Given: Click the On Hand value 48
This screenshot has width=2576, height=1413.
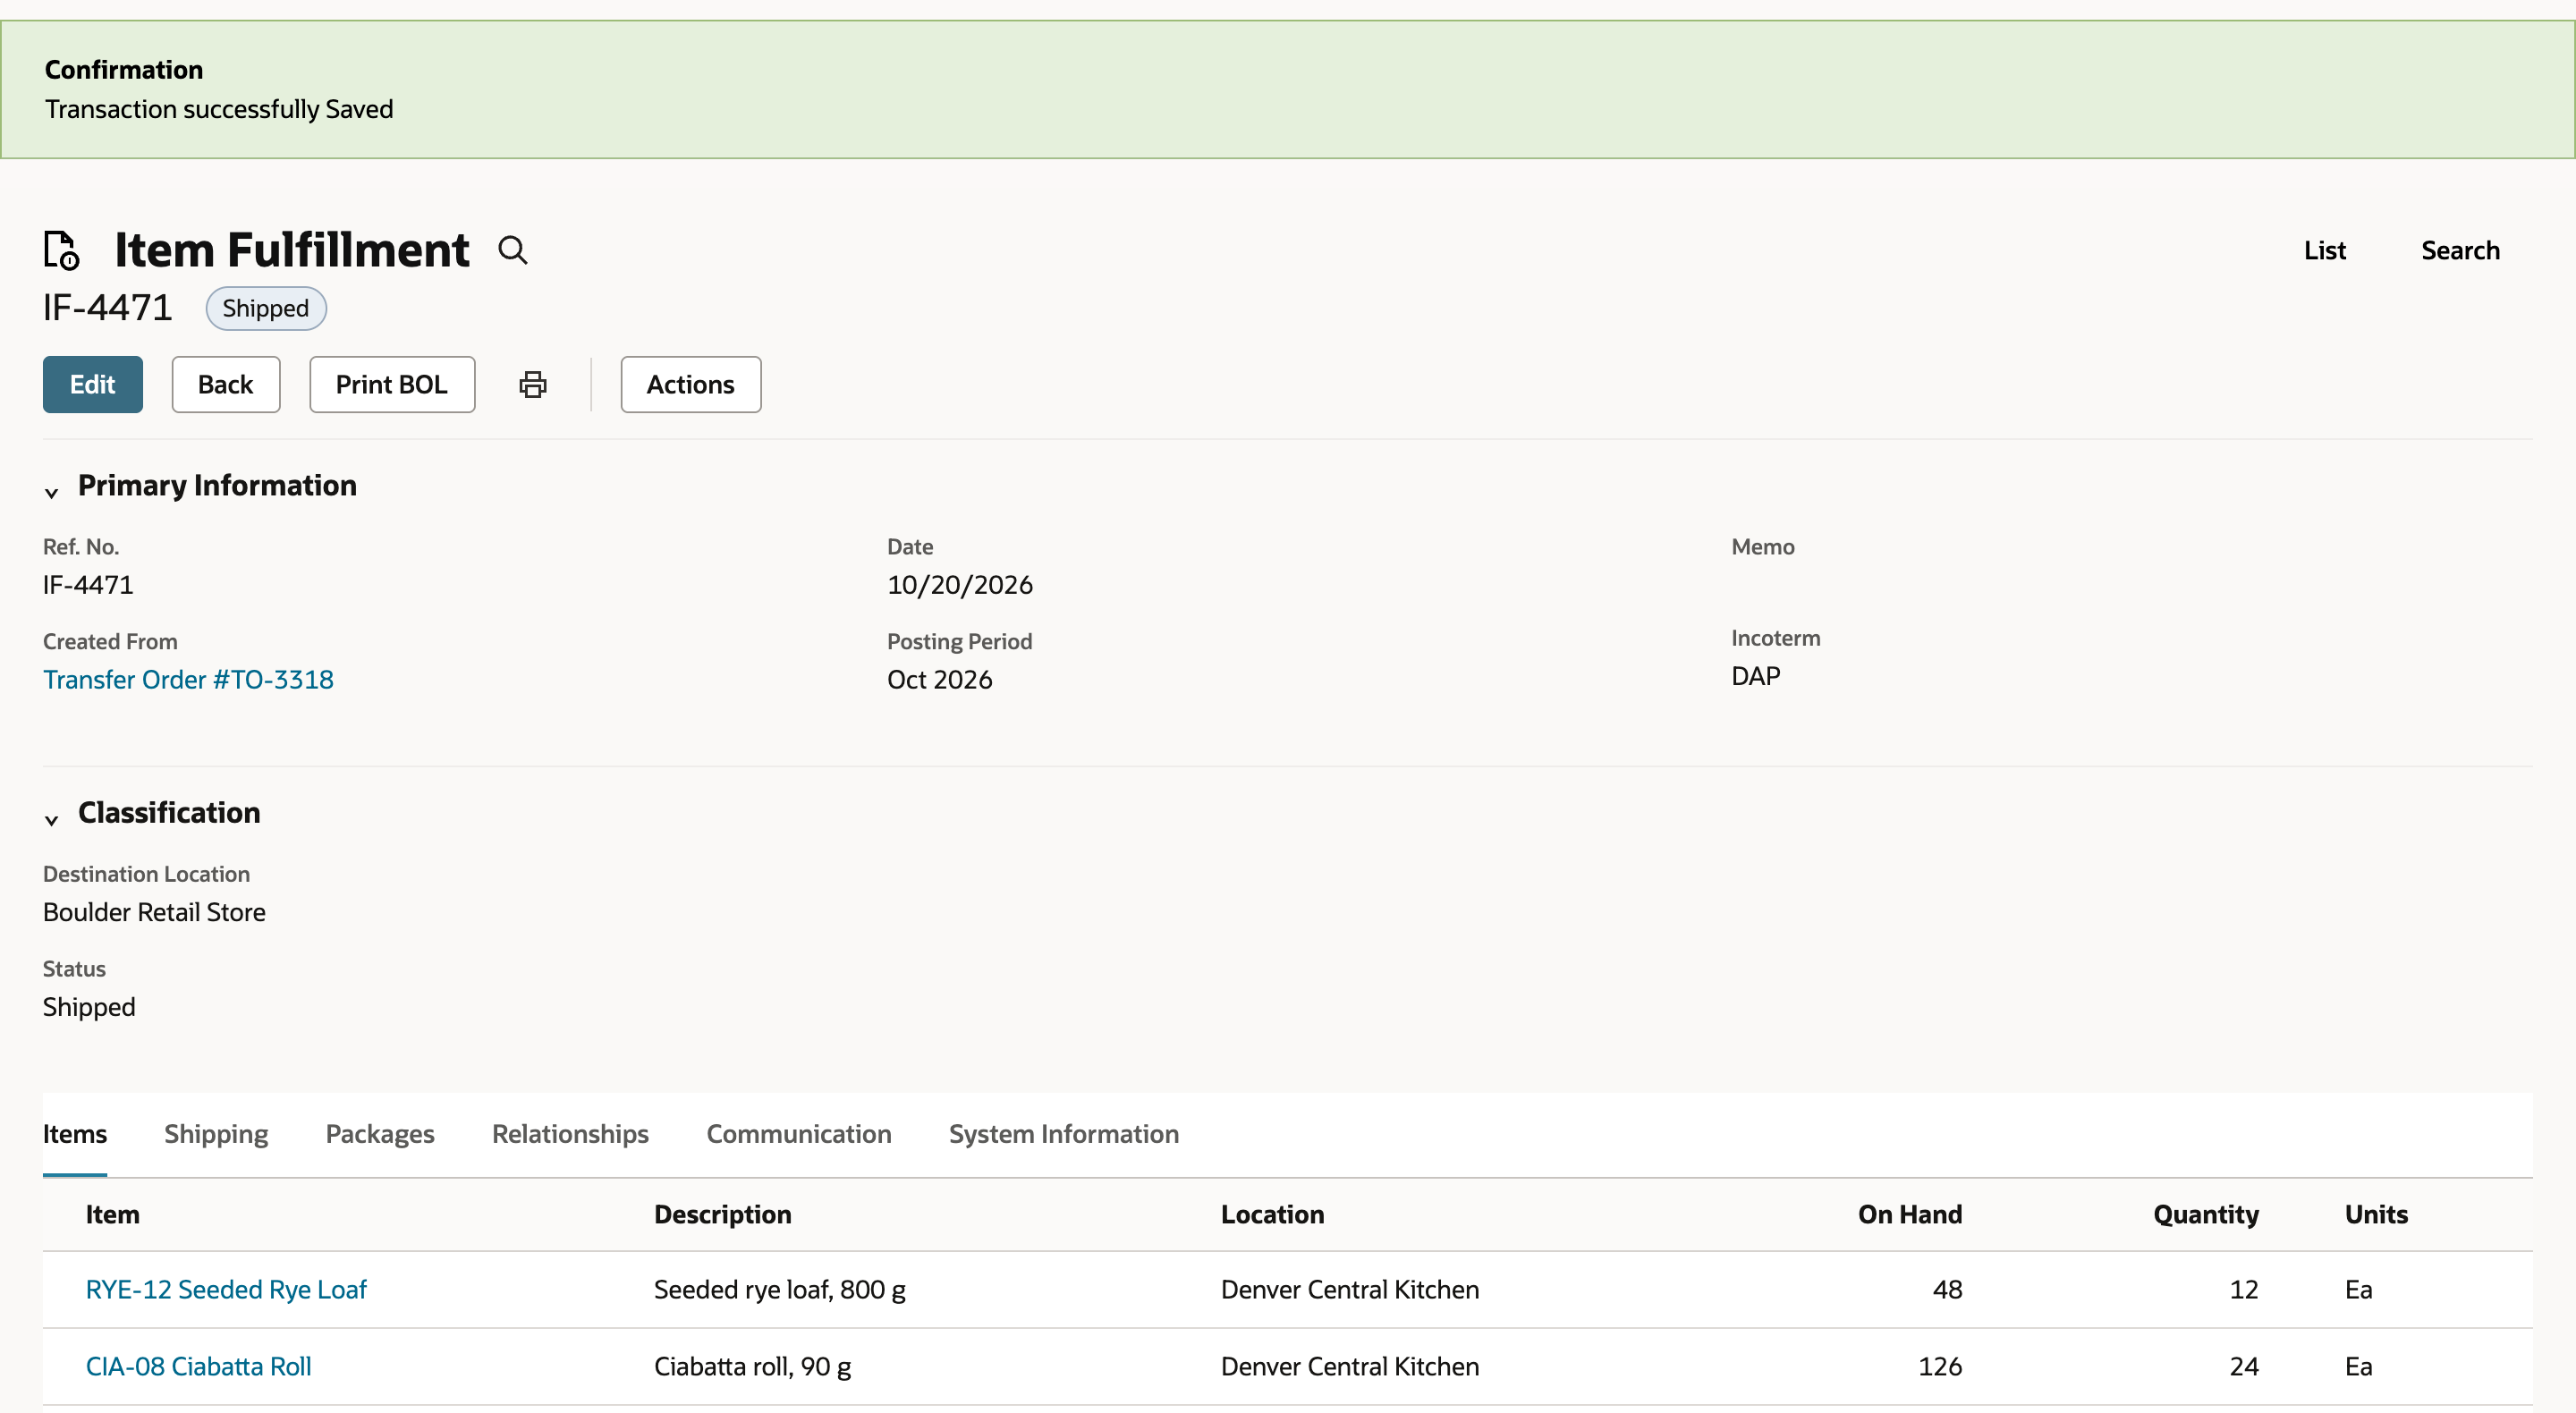Looking at the screenshot, I should (x=1946, y=1289).
